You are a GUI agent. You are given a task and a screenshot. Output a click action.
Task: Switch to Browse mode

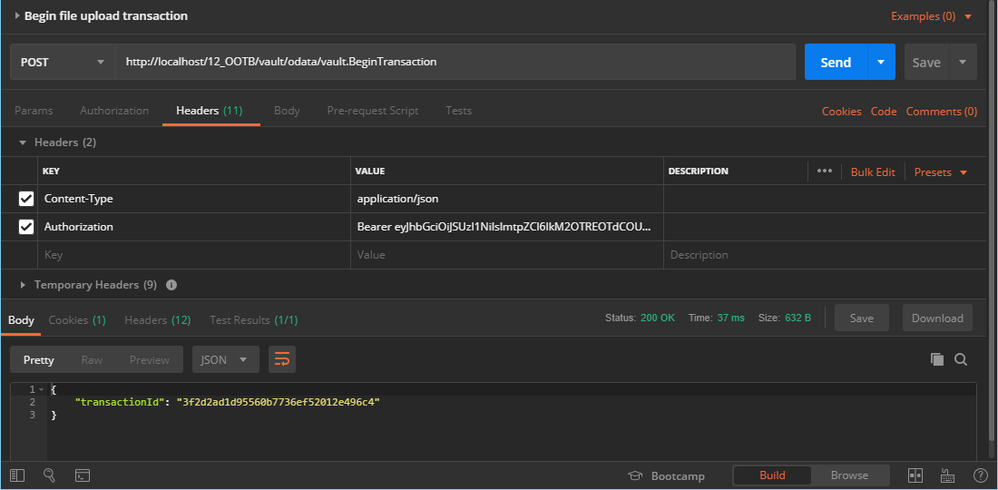[849, 475]
